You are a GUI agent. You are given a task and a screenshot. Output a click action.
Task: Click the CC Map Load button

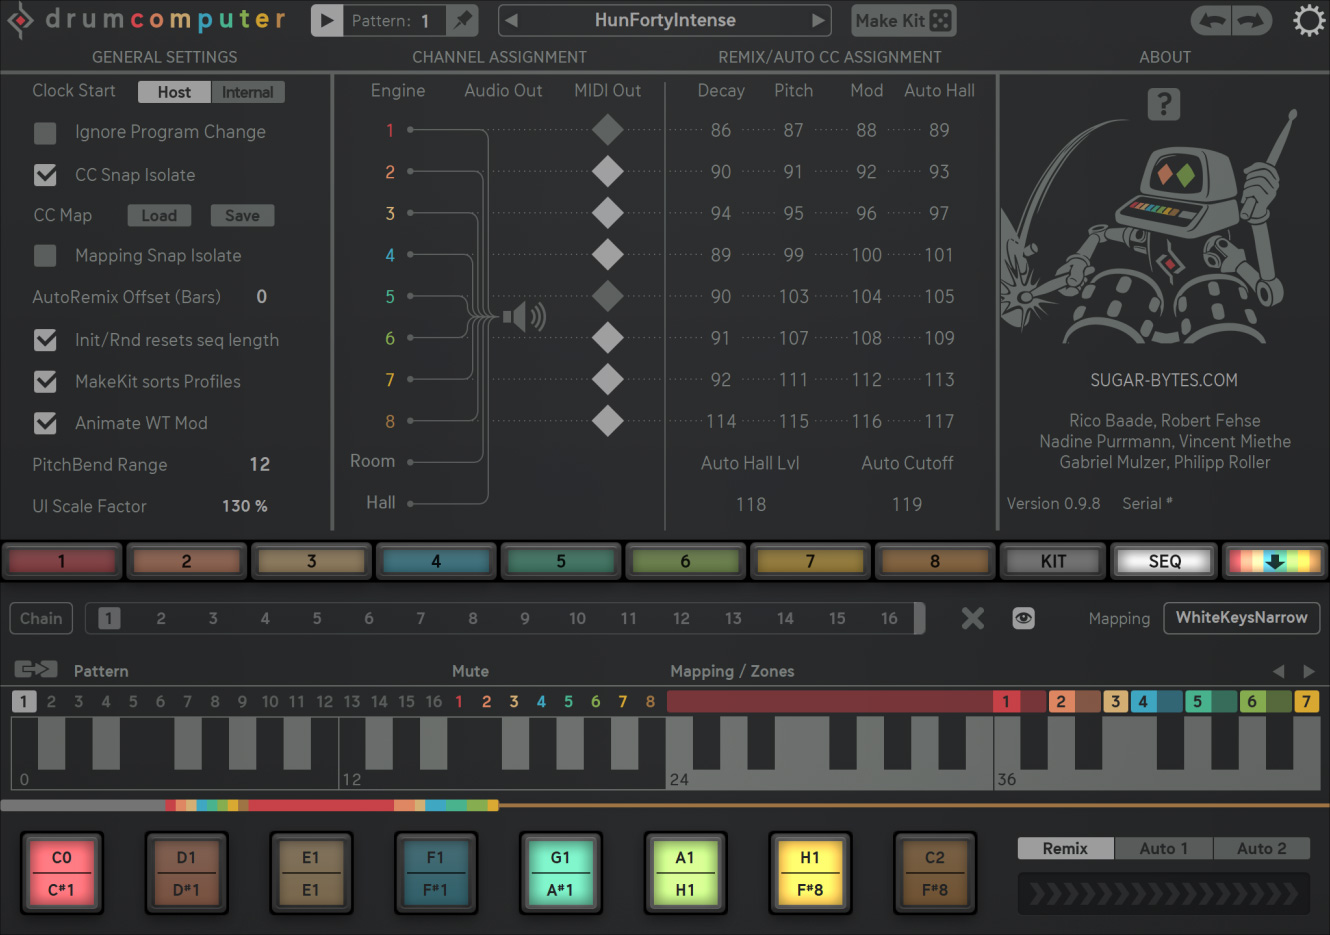tap(159, 215)
